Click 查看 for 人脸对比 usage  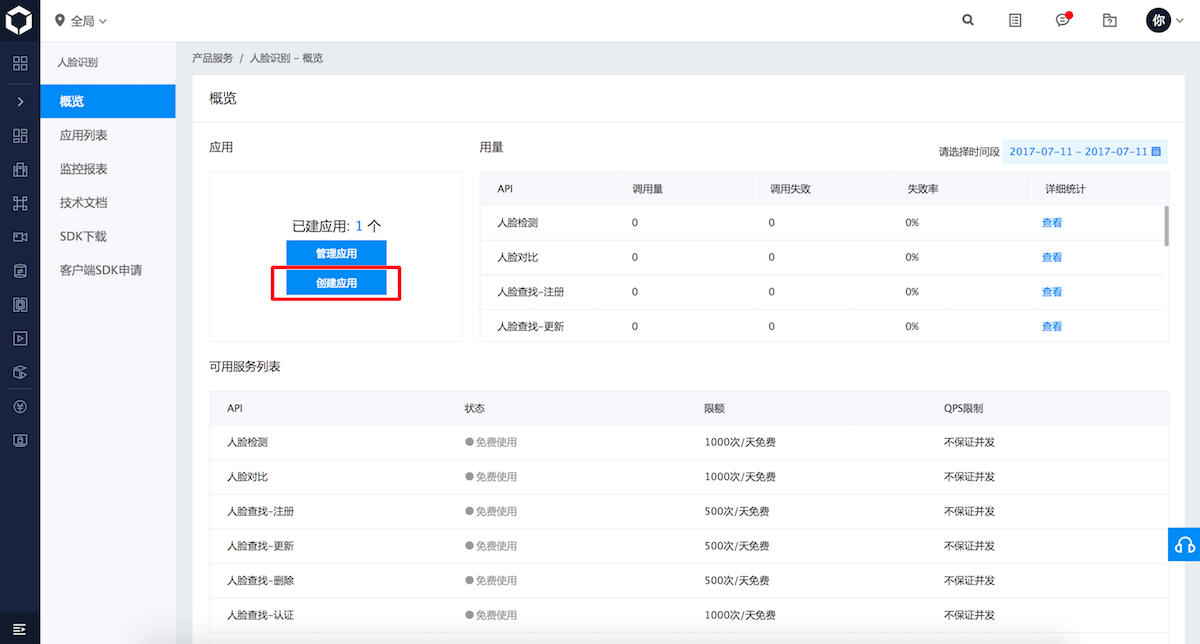pos(1052,257)
